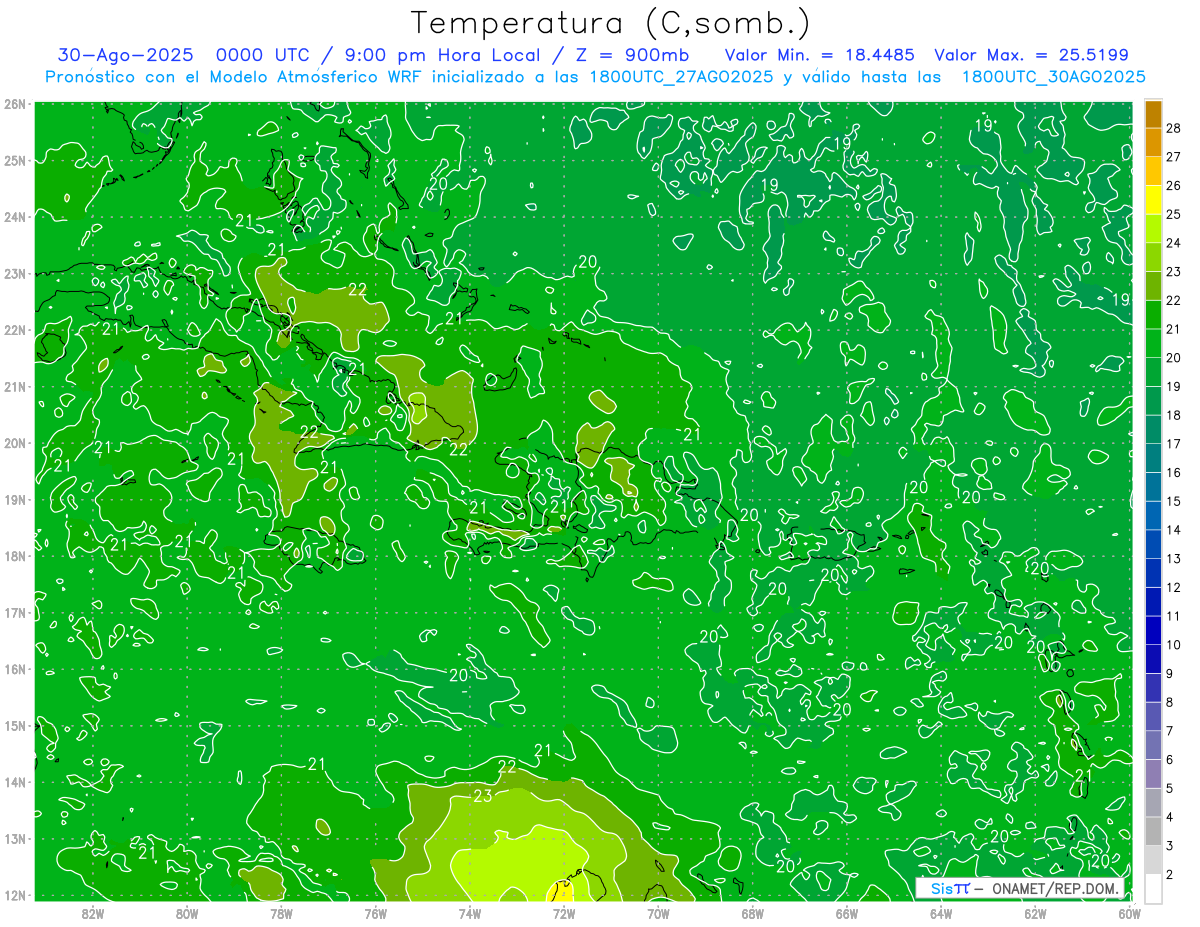Click the '76W' longitude axis label

[x=376, y=913]
